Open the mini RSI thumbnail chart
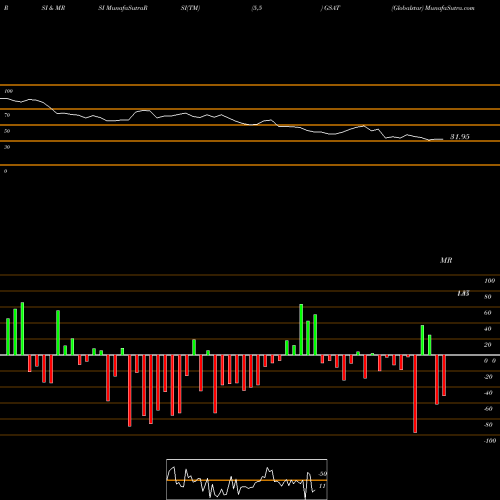This screenshot has height=500, width=500. (x=247, y=479)
